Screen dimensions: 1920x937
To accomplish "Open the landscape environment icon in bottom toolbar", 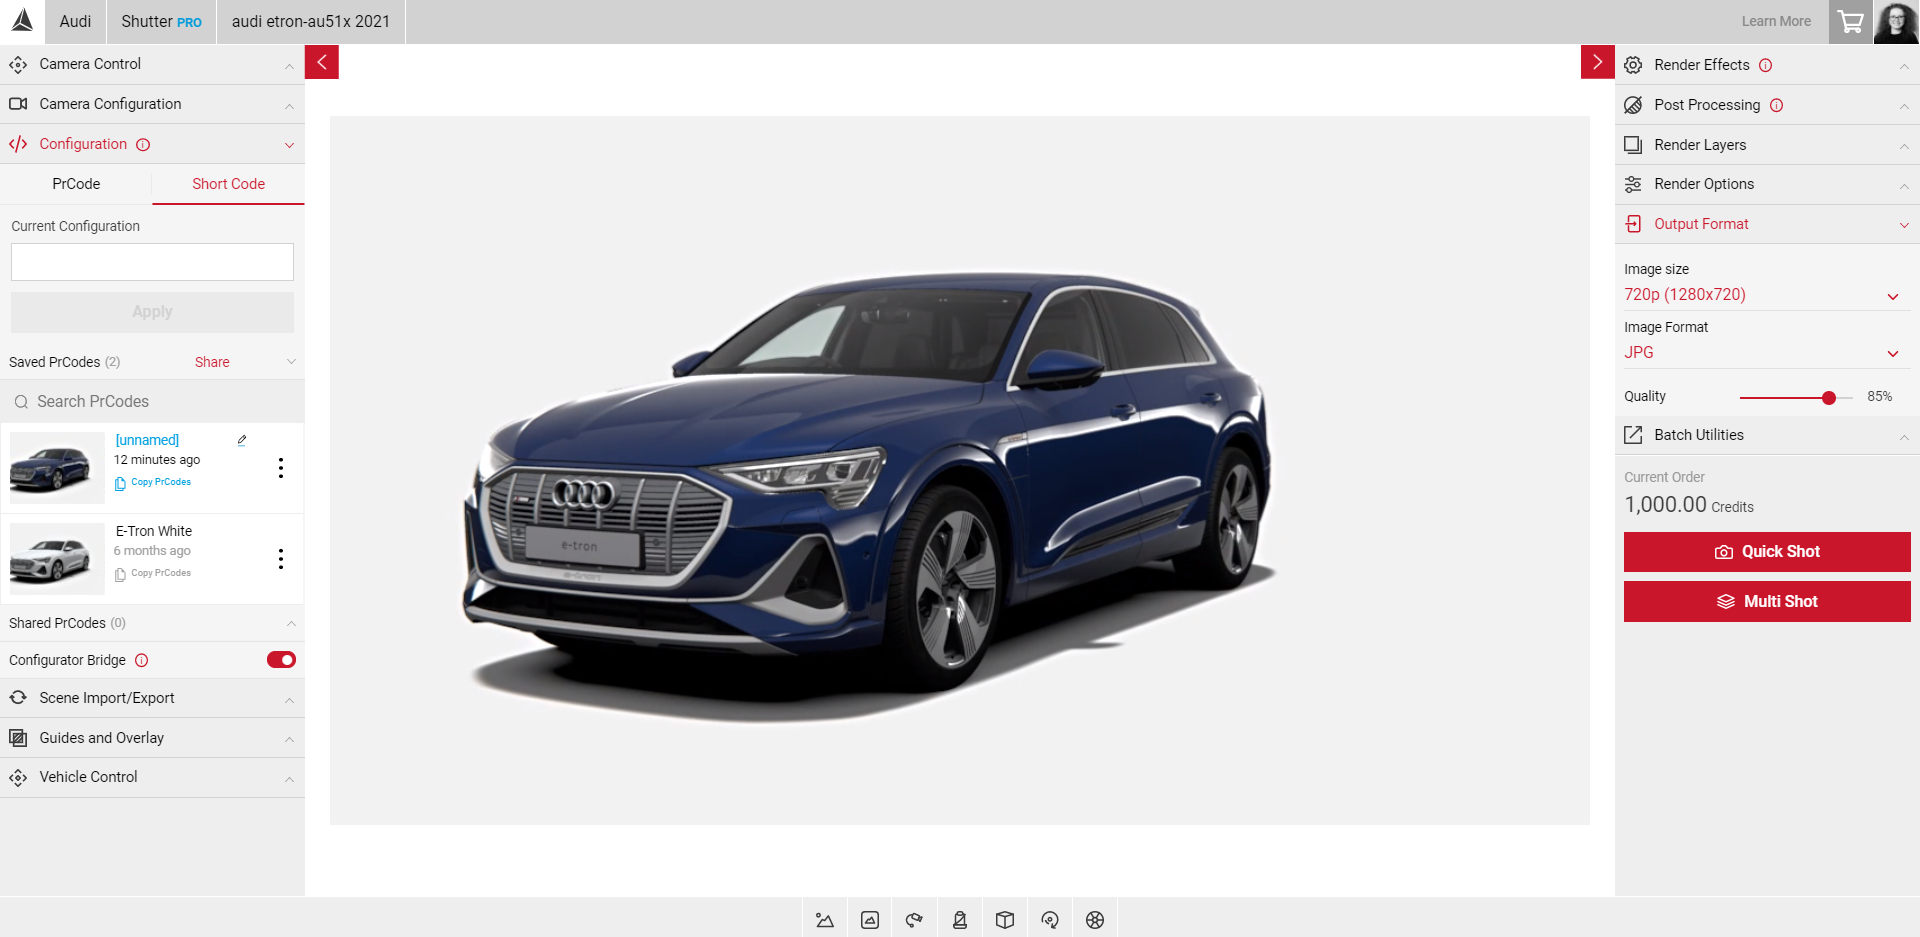I will [x=825, y=920].
